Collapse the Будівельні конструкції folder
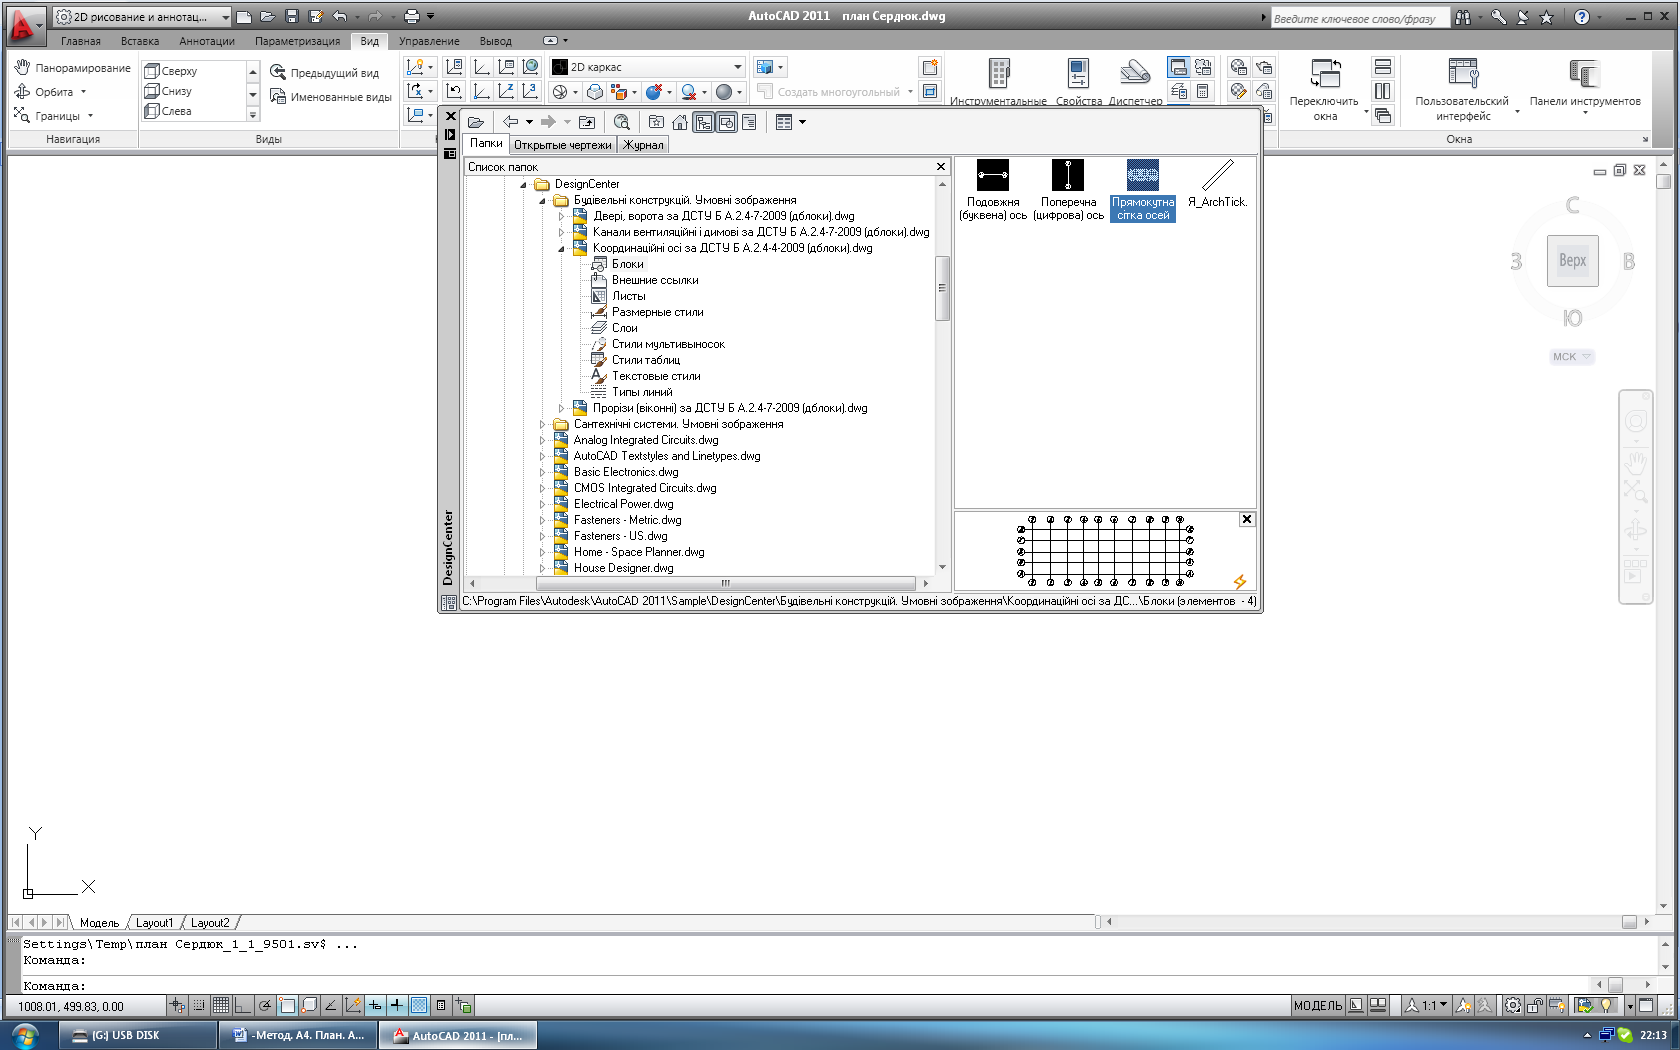1680x1050 pixels. point(542,201)
